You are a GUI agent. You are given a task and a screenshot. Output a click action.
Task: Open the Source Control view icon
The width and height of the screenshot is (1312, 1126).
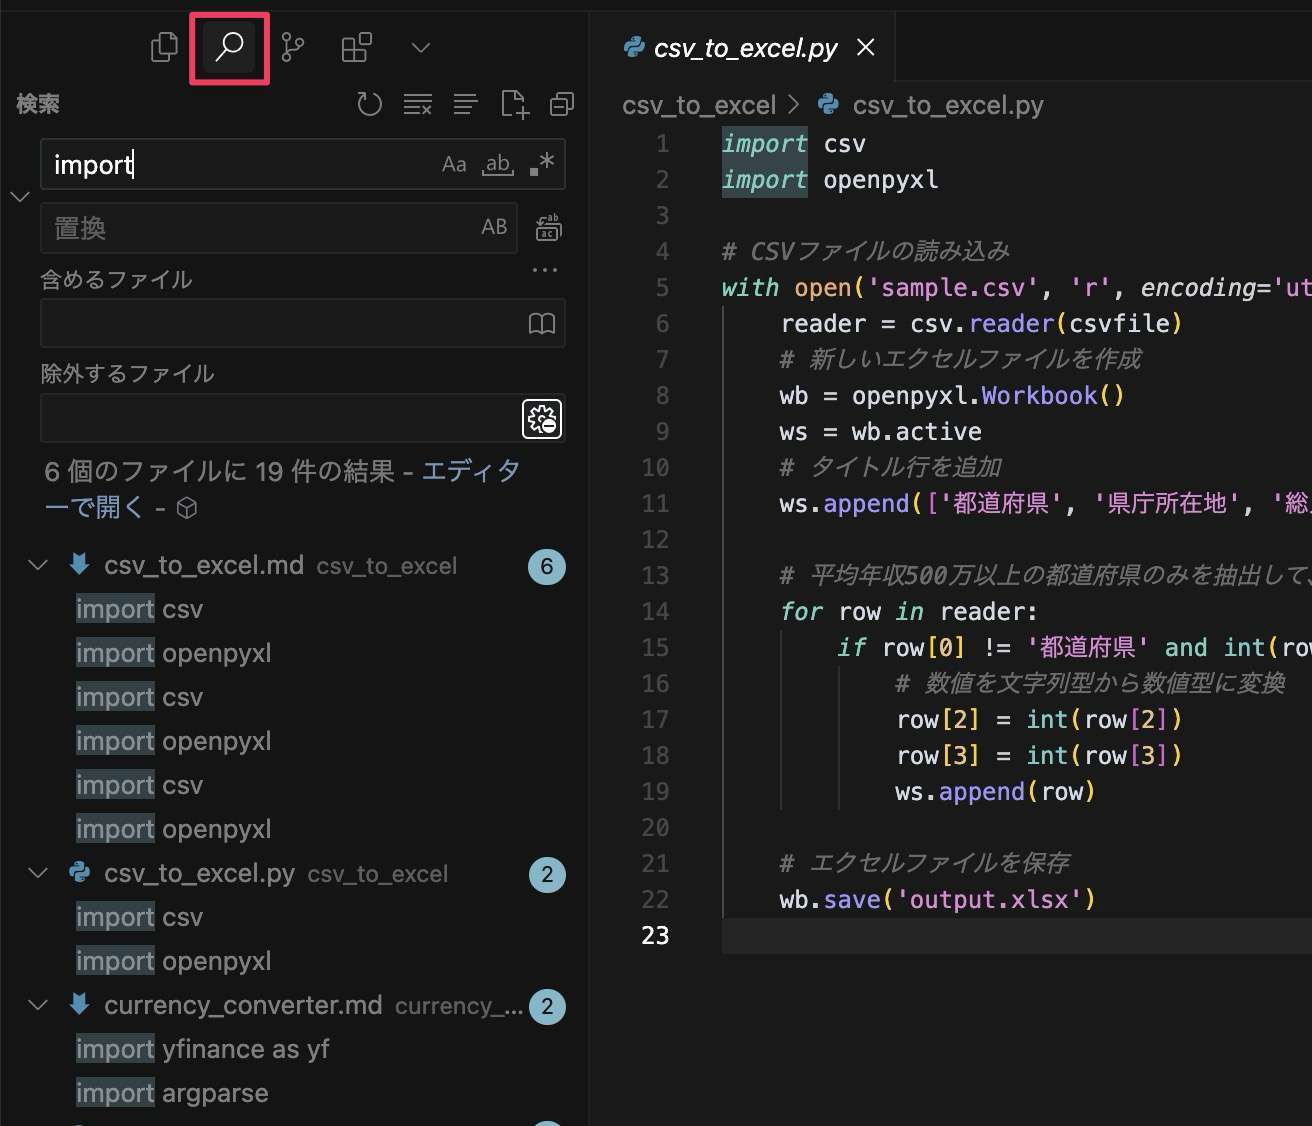click(293, 47)
